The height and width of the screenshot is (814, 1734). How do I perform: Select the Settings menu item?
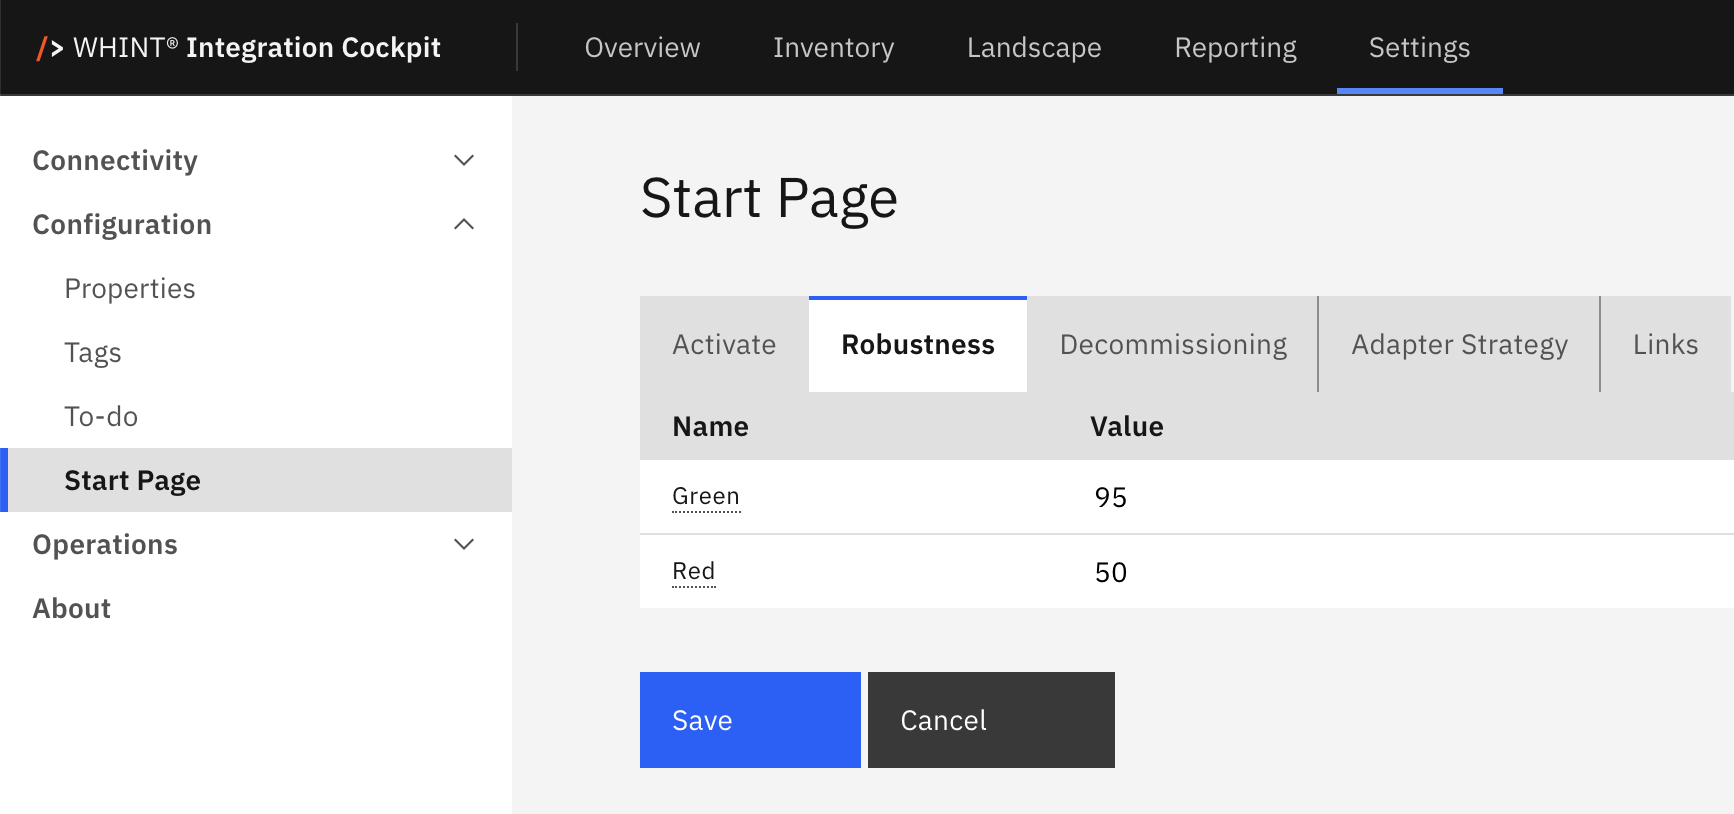pyautogui.click(x=1419, y=48)
